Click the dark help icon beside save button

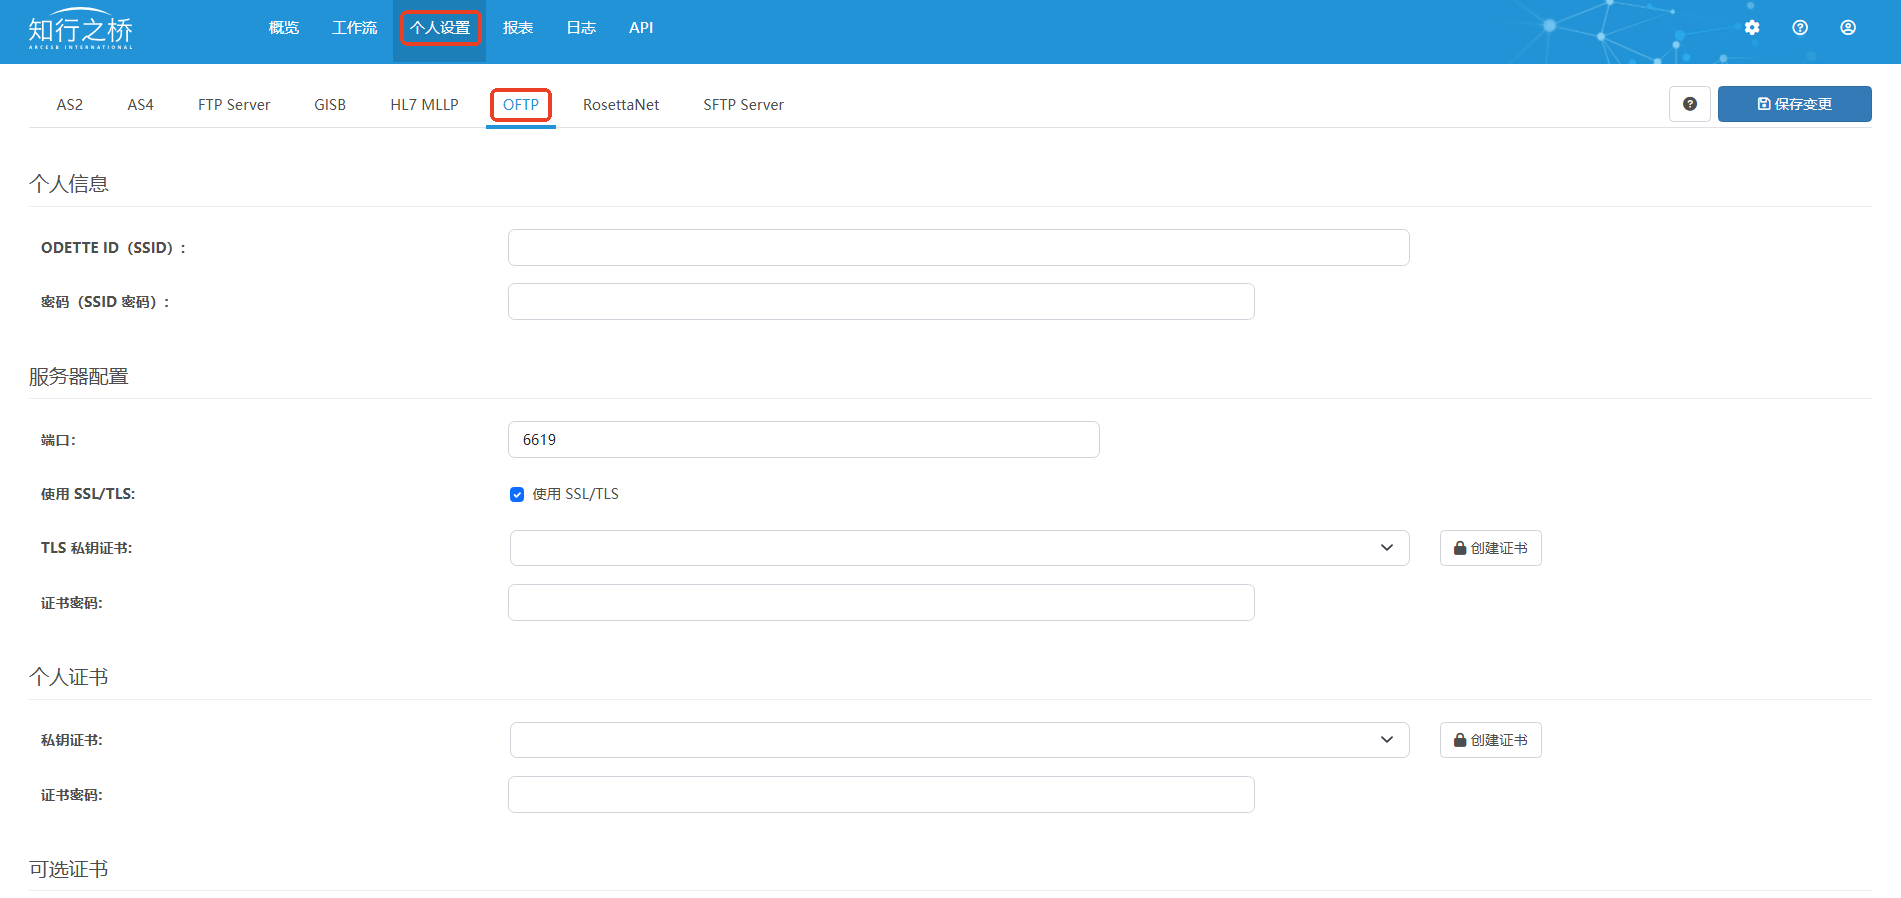1690,104
